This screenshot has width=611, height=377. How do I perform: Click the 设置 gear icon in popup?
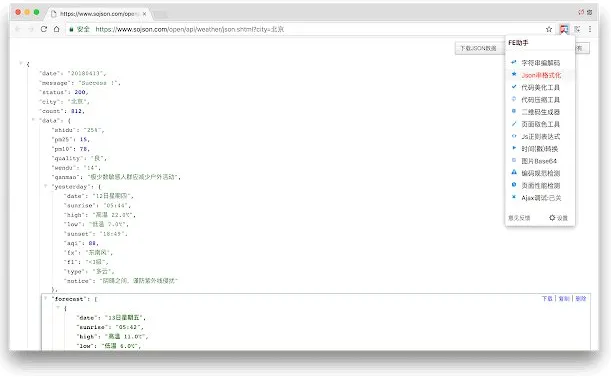552,218
